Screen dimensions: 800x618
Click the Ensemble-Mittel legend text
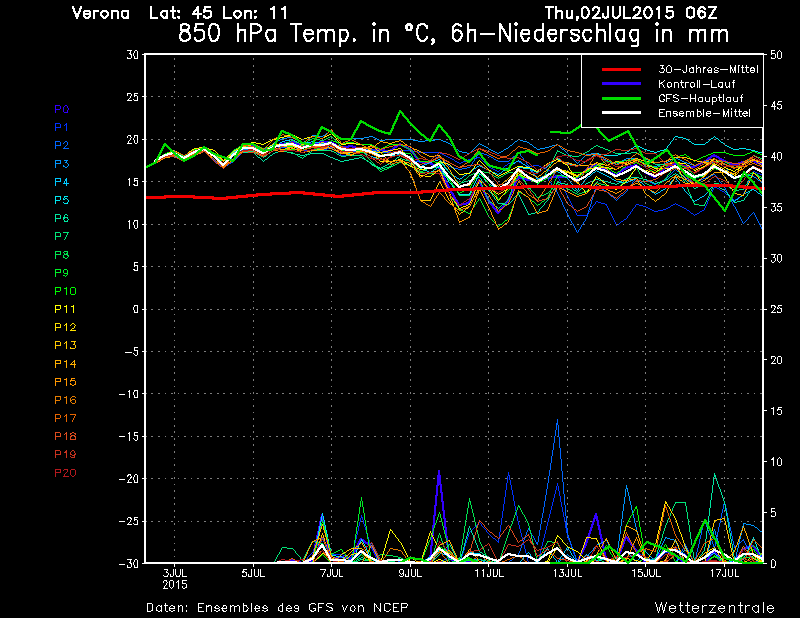click(704, 113)
